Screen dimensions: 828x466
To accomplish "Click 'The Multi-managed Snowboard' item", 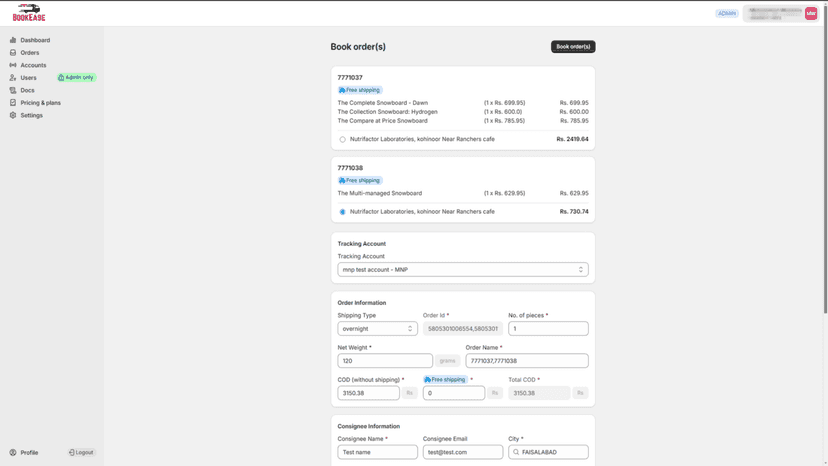I will coord(380,193).
